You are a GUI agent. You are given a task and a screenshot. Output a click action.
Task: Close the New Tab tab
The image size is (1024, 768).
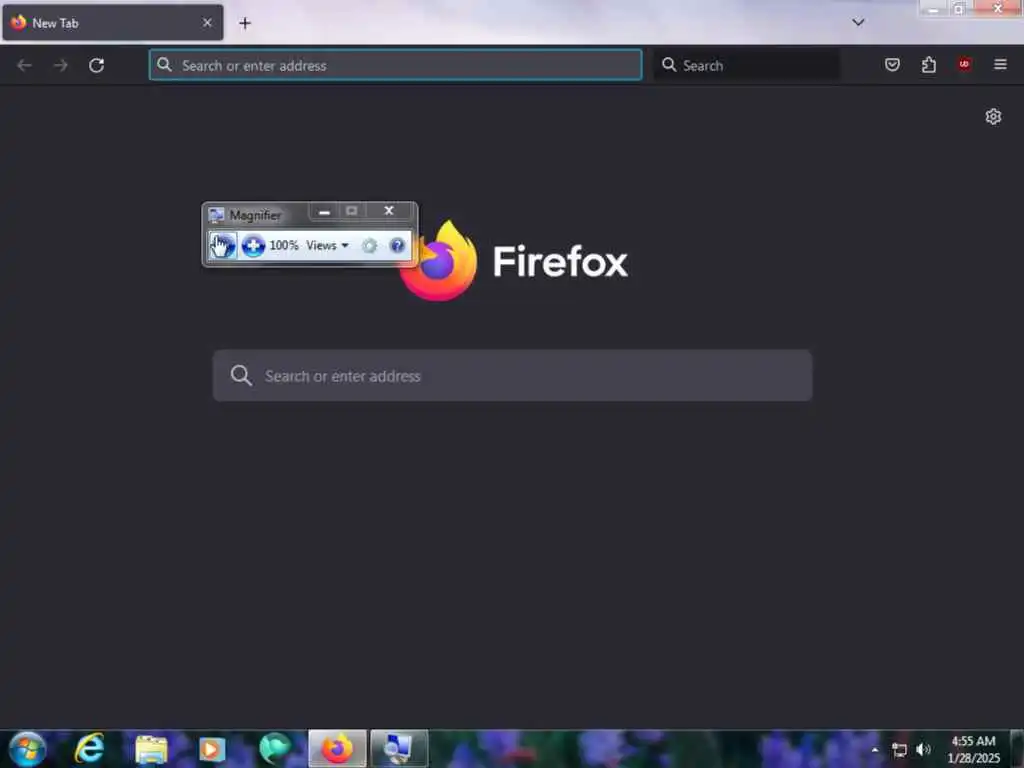click(207, 23)
